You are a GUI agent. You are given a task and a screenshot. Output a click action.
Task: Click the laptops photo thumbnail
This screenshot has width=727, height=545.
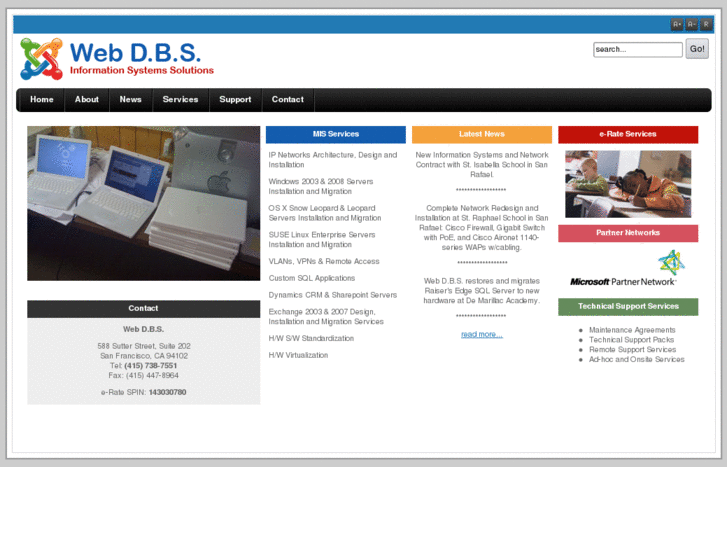(x=144, y=203)
